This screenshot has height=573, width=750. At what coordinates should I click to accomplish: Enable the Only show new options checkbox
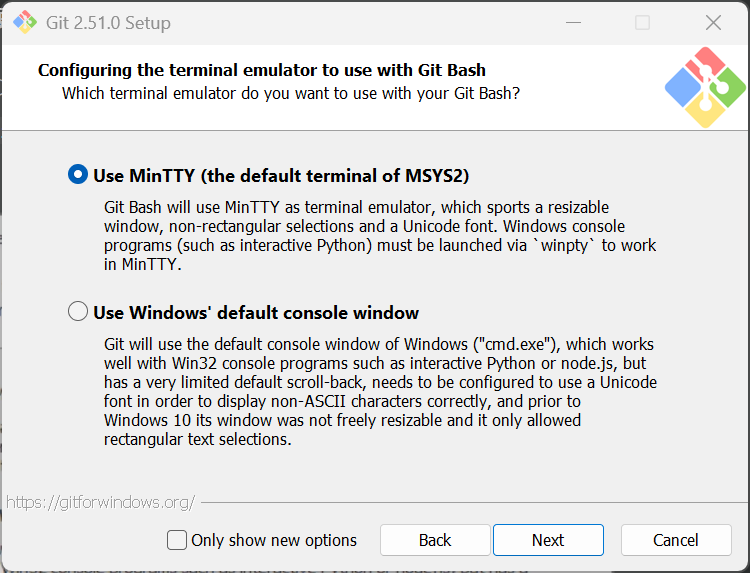click(177, 540)
